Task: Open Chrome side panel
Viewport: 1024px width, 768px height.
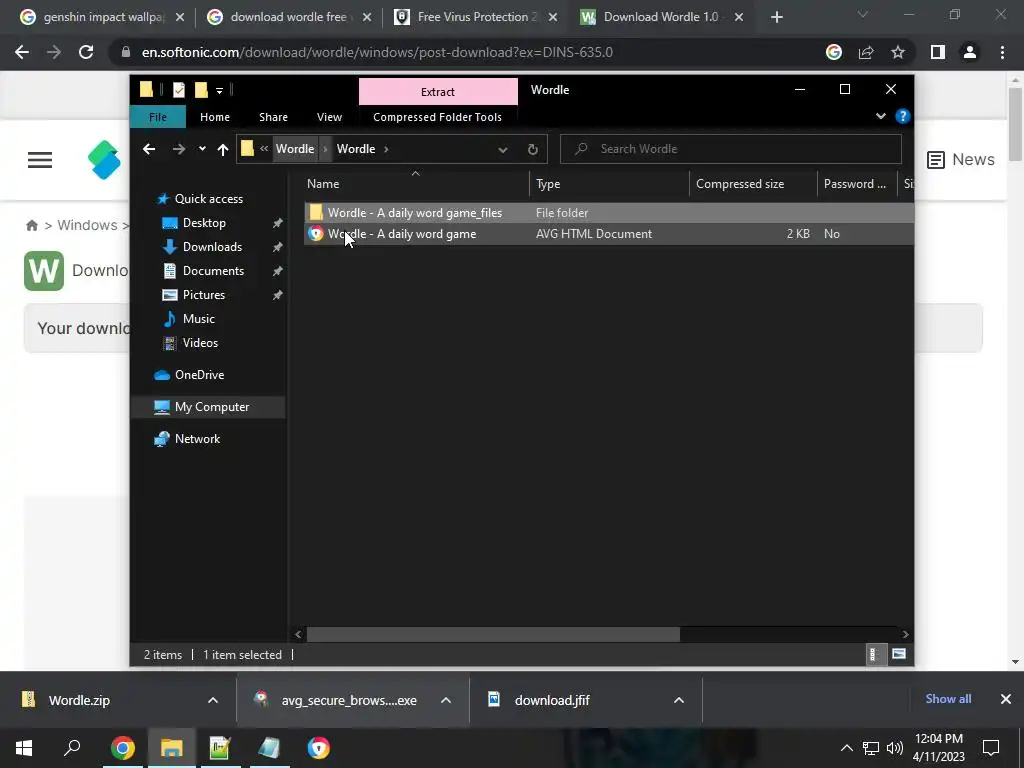Action: click(938, 52)
